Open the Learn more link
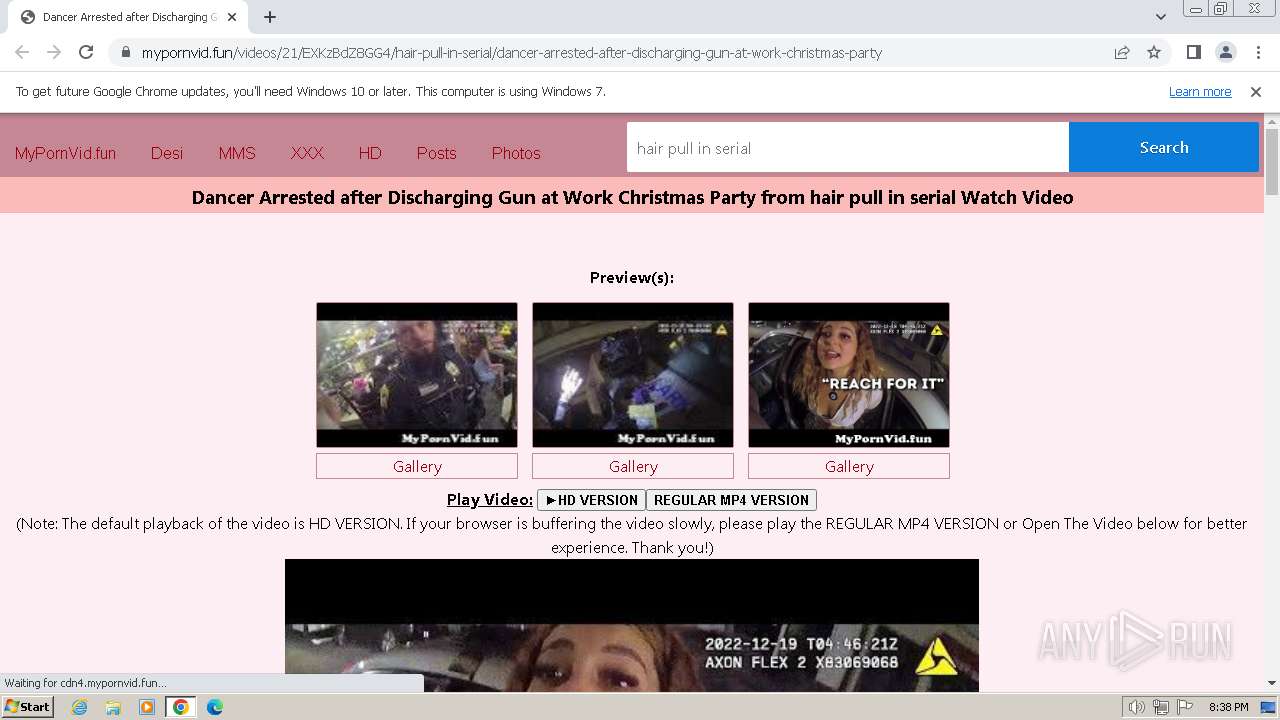The image size is (1280, 720). pyautogui.click(x=1200, y=91)
